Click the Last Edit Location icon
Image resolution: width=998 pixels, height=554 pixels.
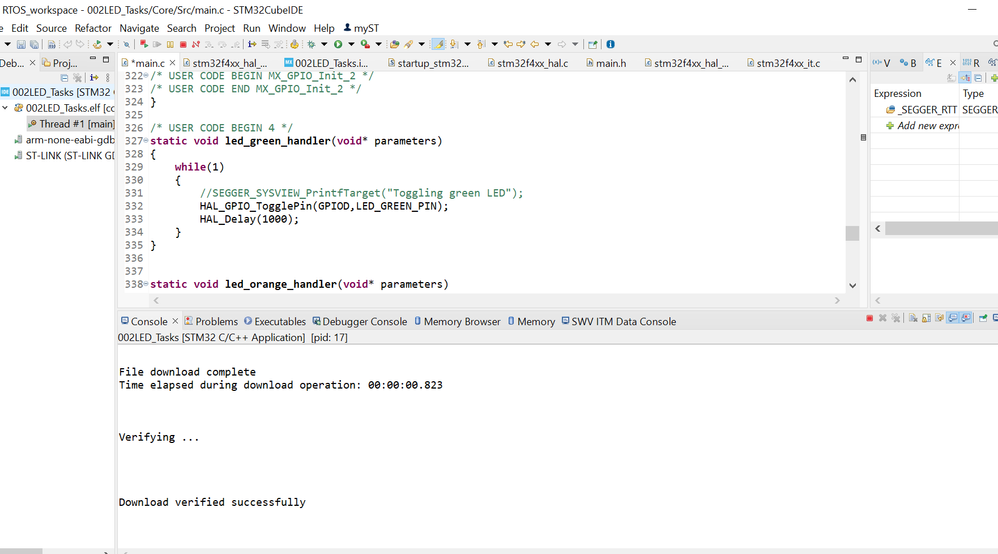tap(509, 45)
